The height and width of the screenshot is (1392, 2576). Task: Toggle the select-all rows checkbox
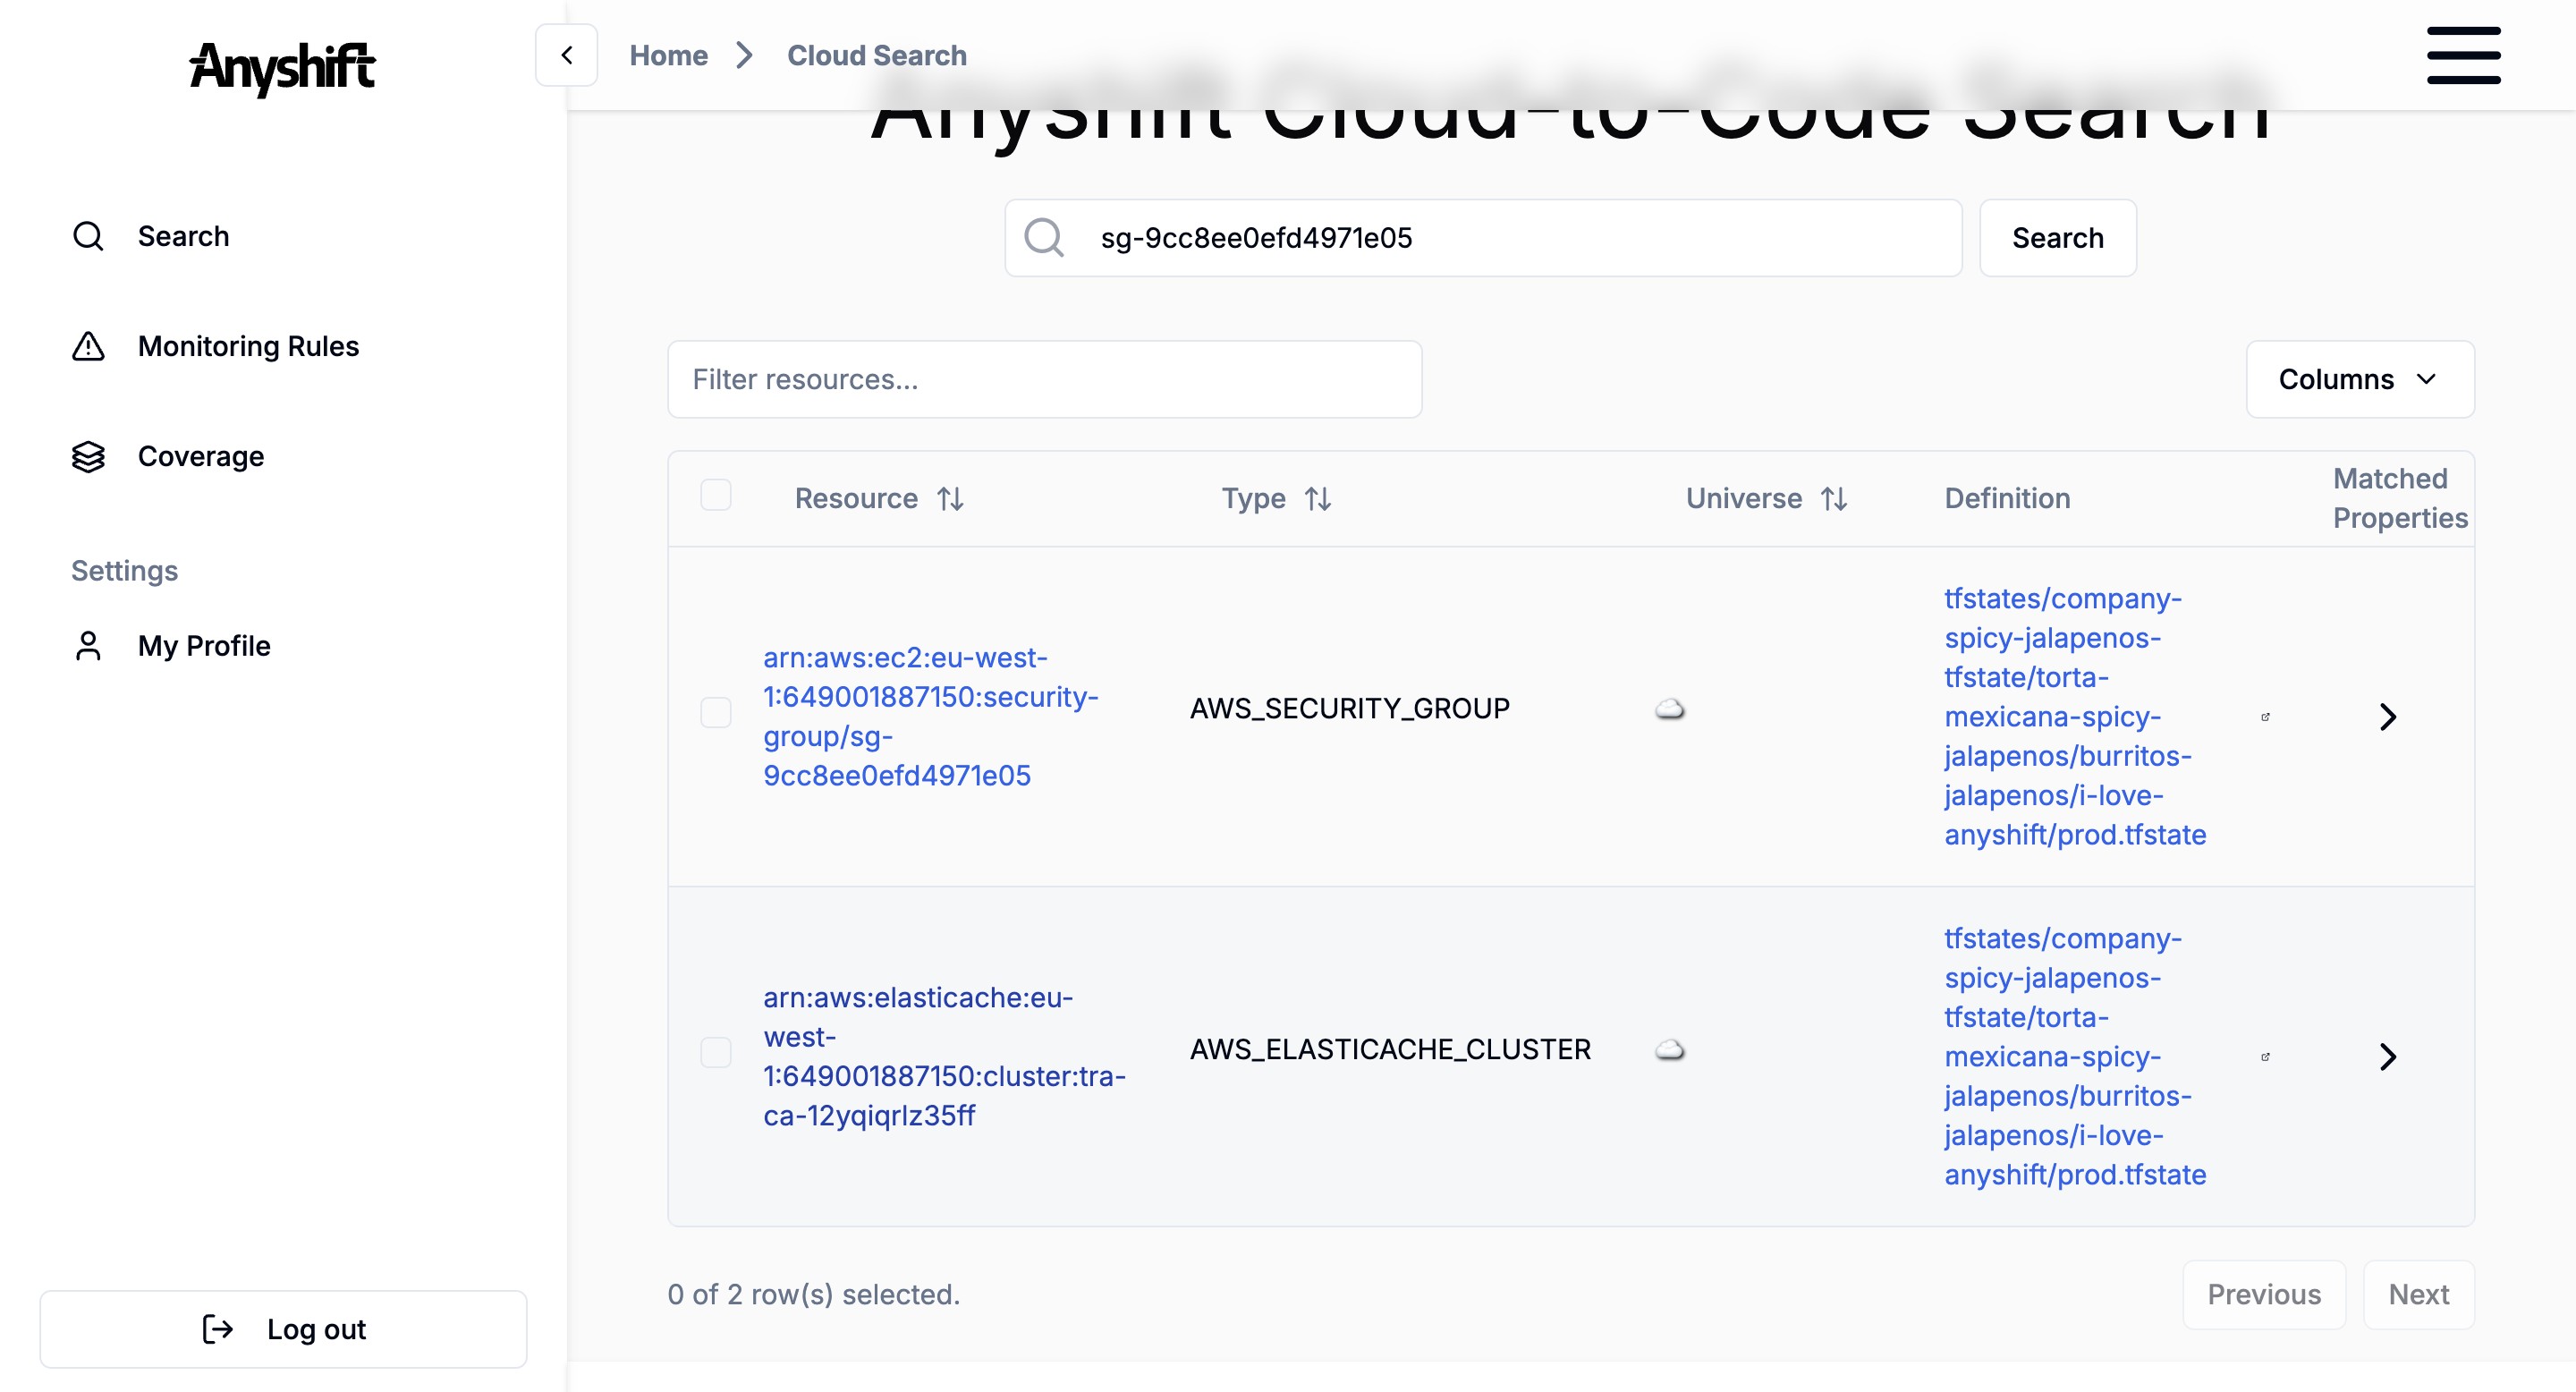(715, 495)
